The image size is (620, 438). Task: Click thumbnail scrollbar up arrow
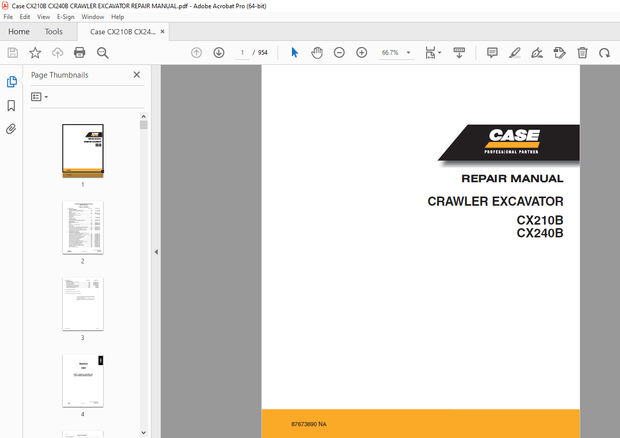(144, 117)
